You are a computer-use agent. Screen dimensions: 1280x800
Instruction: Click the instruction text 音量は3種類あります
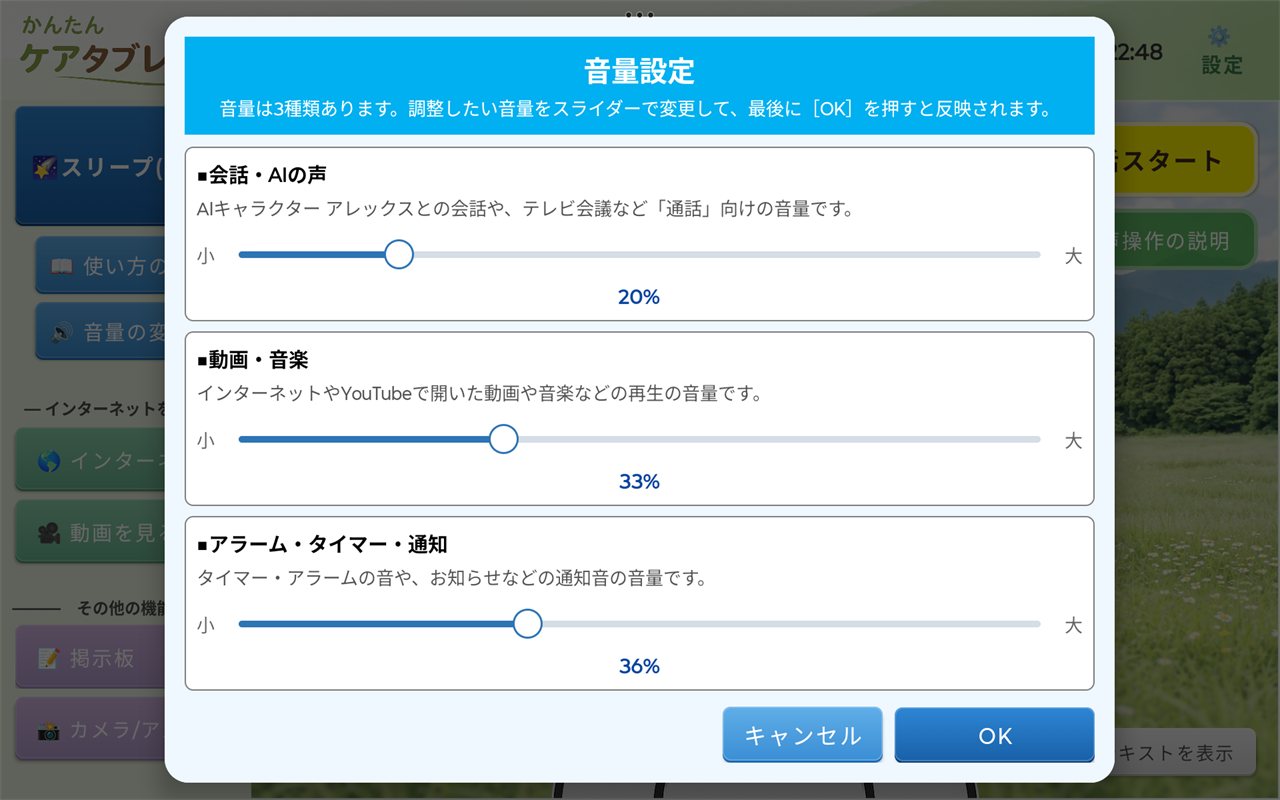coord(639,109)
